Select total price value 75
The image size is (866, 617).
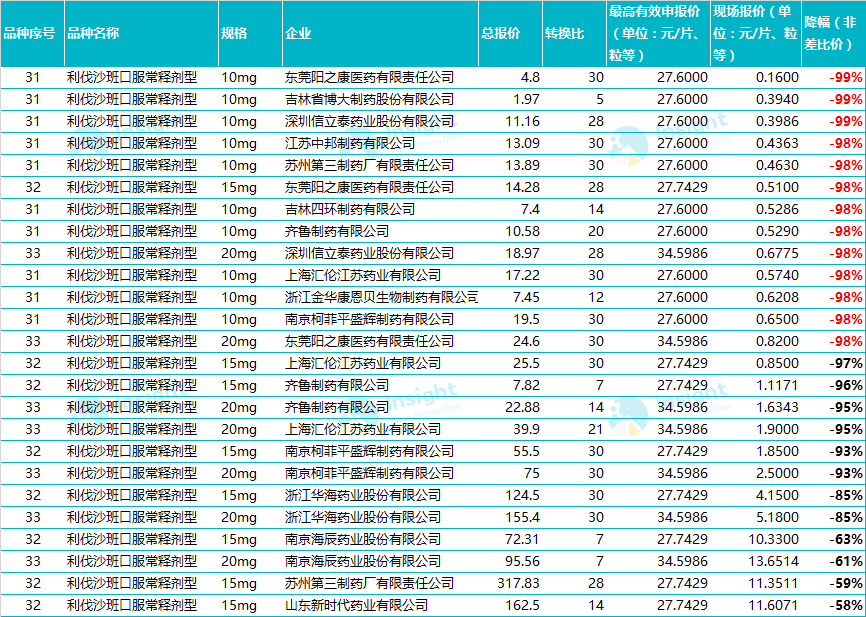click(x=532, y=473)
